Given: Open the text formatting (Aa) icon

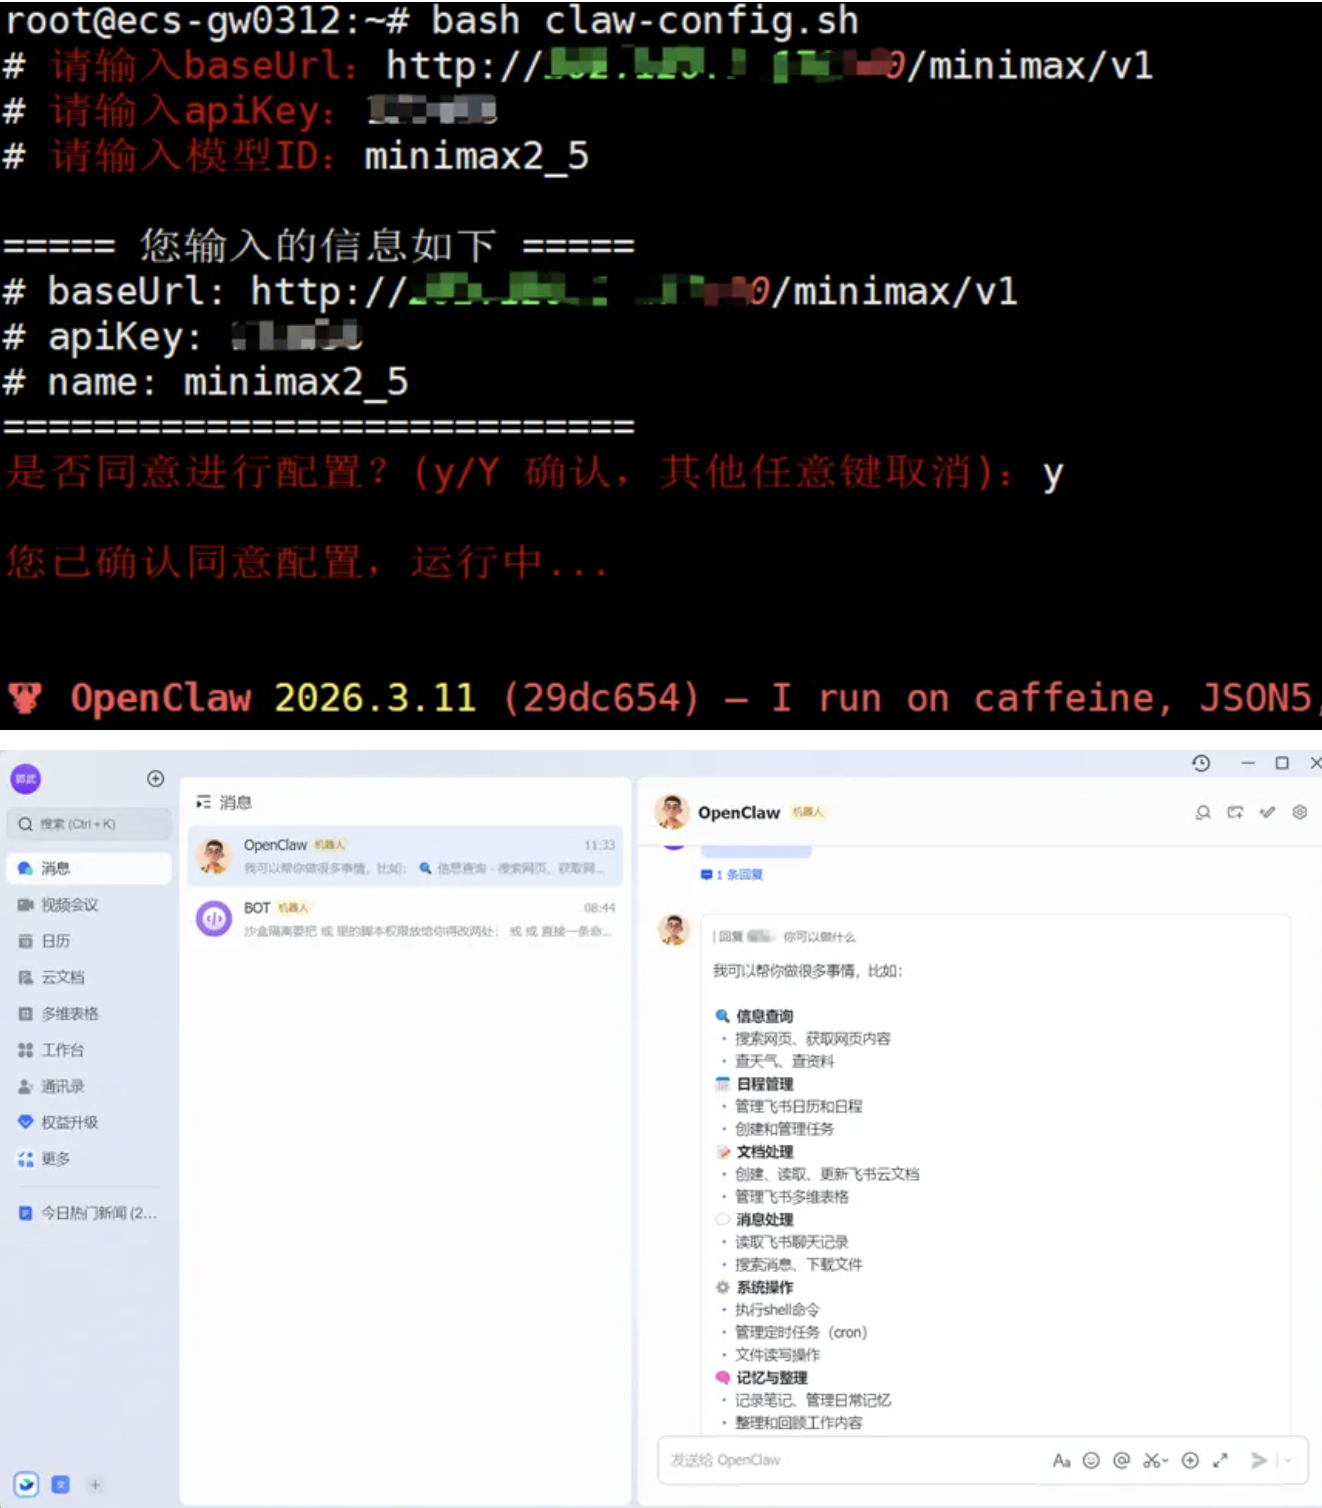Looking at the screenshot, I should (1061, 1460).
